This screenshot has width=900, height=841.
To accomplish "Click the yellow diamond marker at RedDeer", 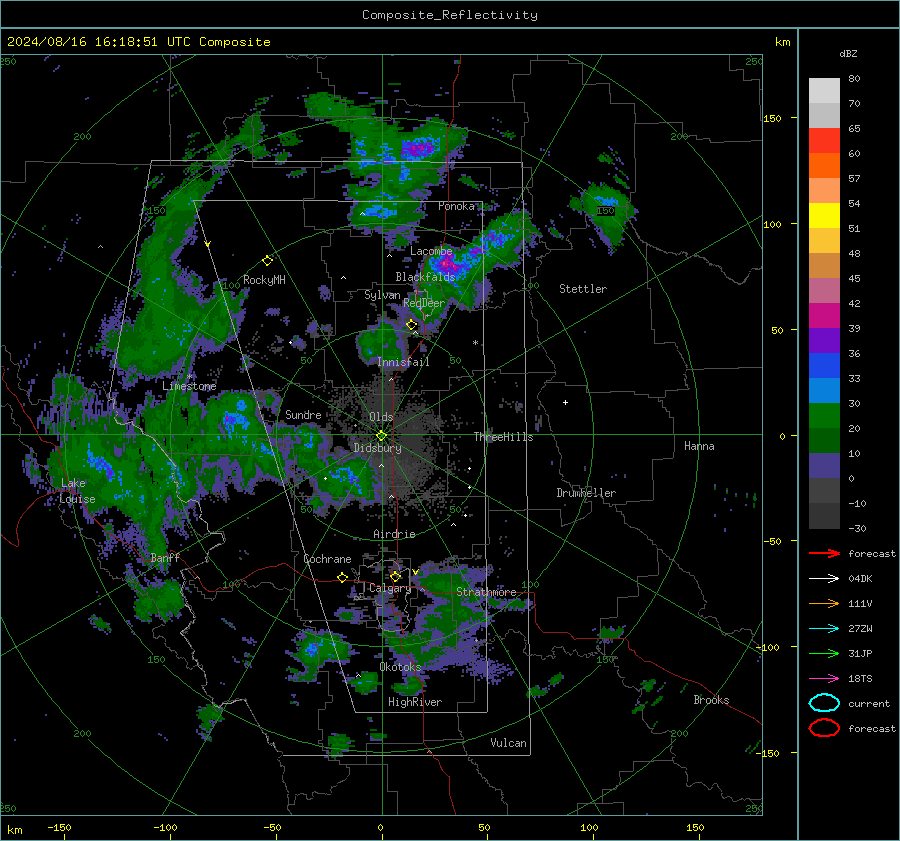I will point(412,325).
